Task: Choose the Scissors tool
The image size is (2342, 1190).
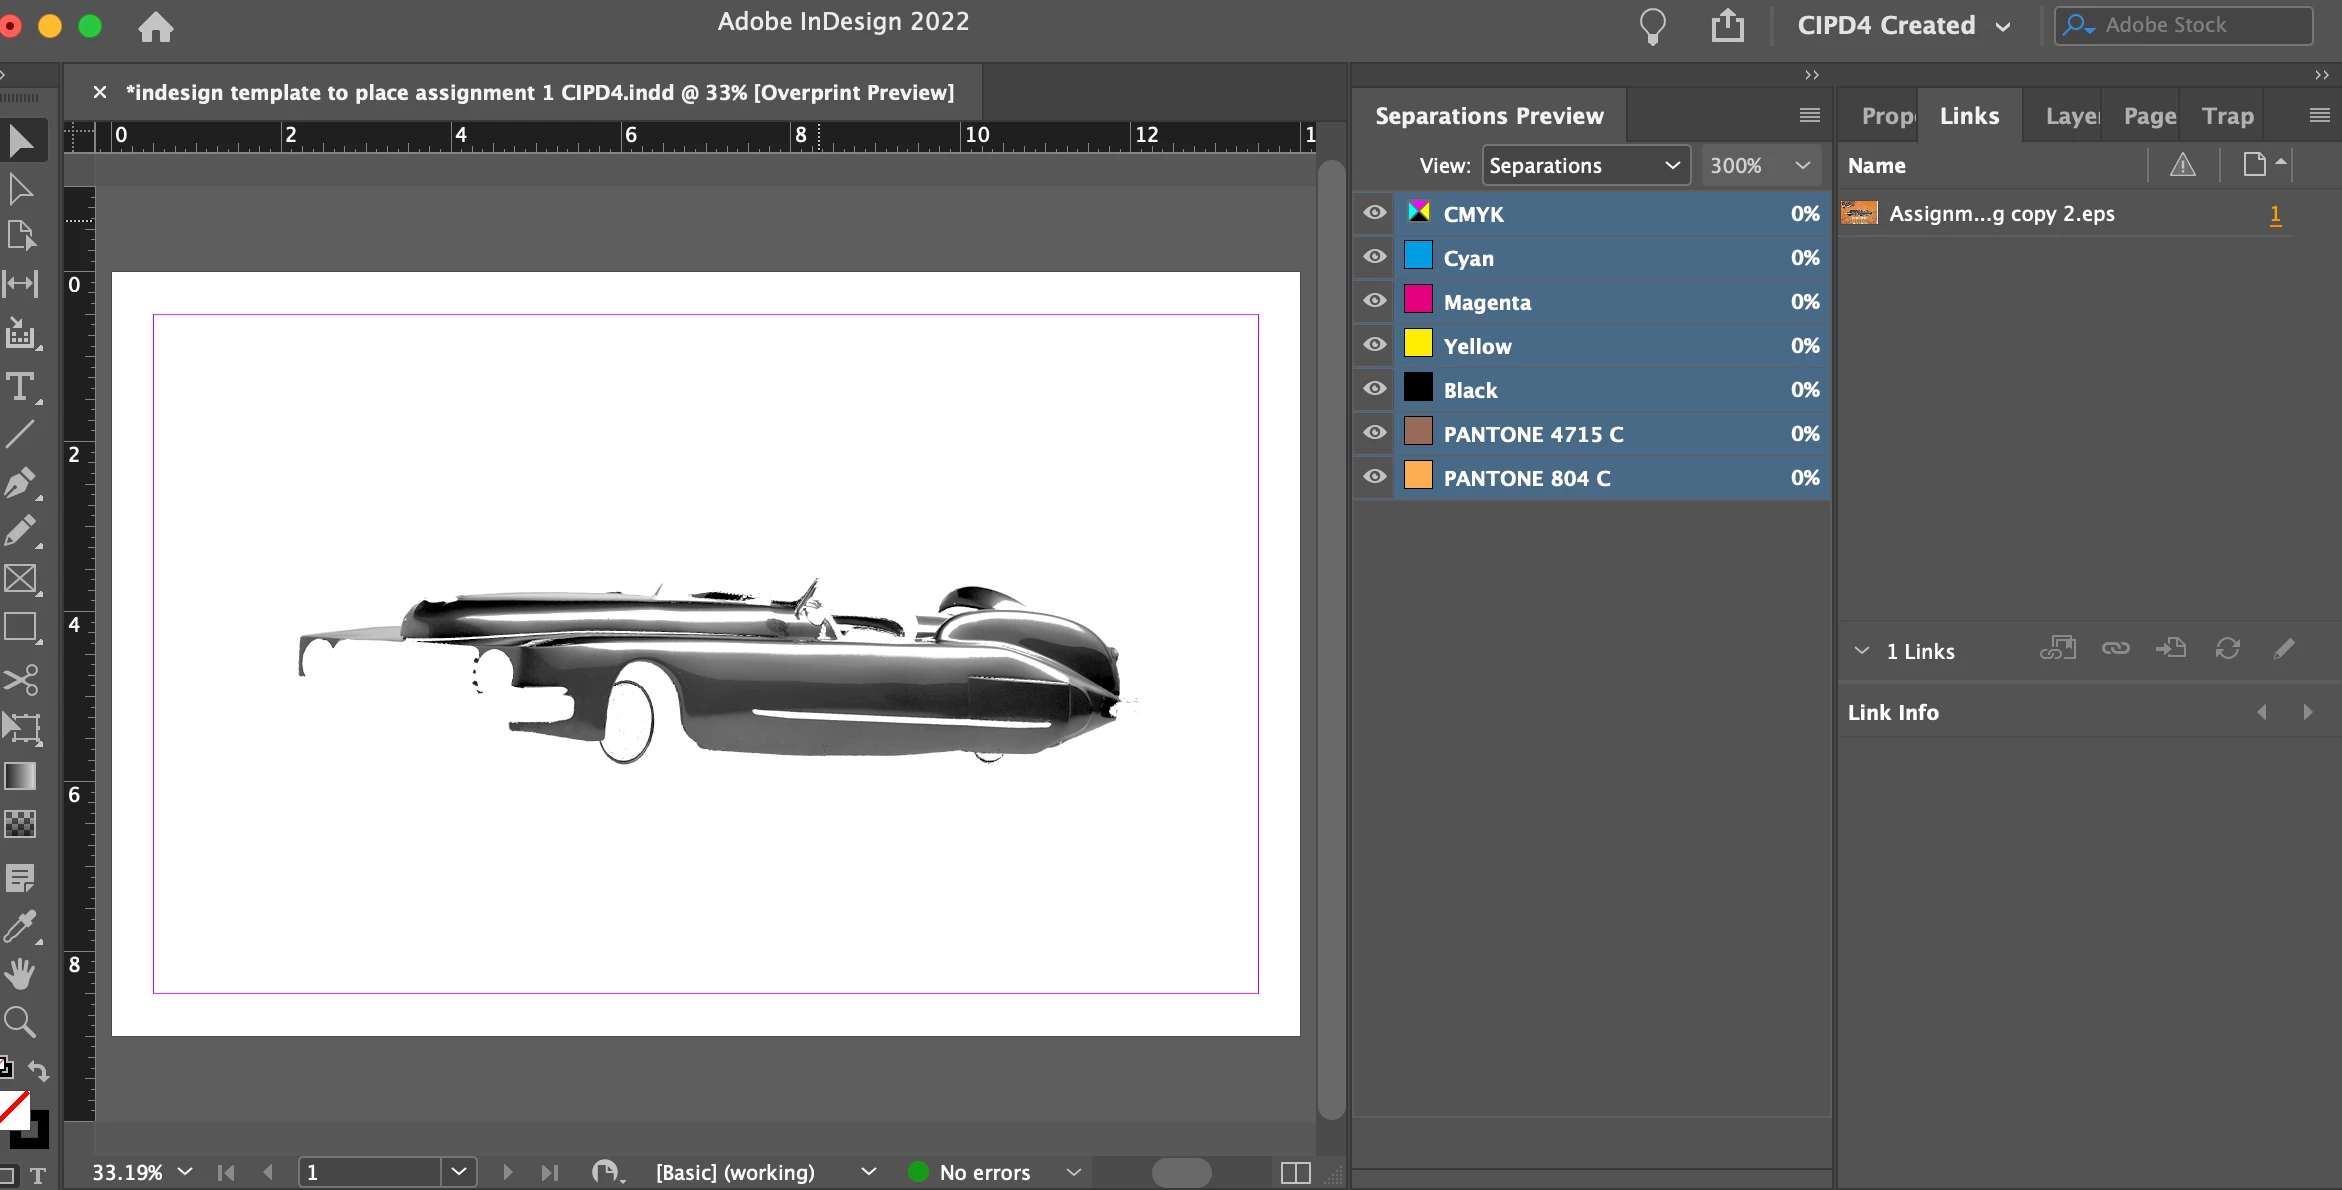Action: (20, 680)
